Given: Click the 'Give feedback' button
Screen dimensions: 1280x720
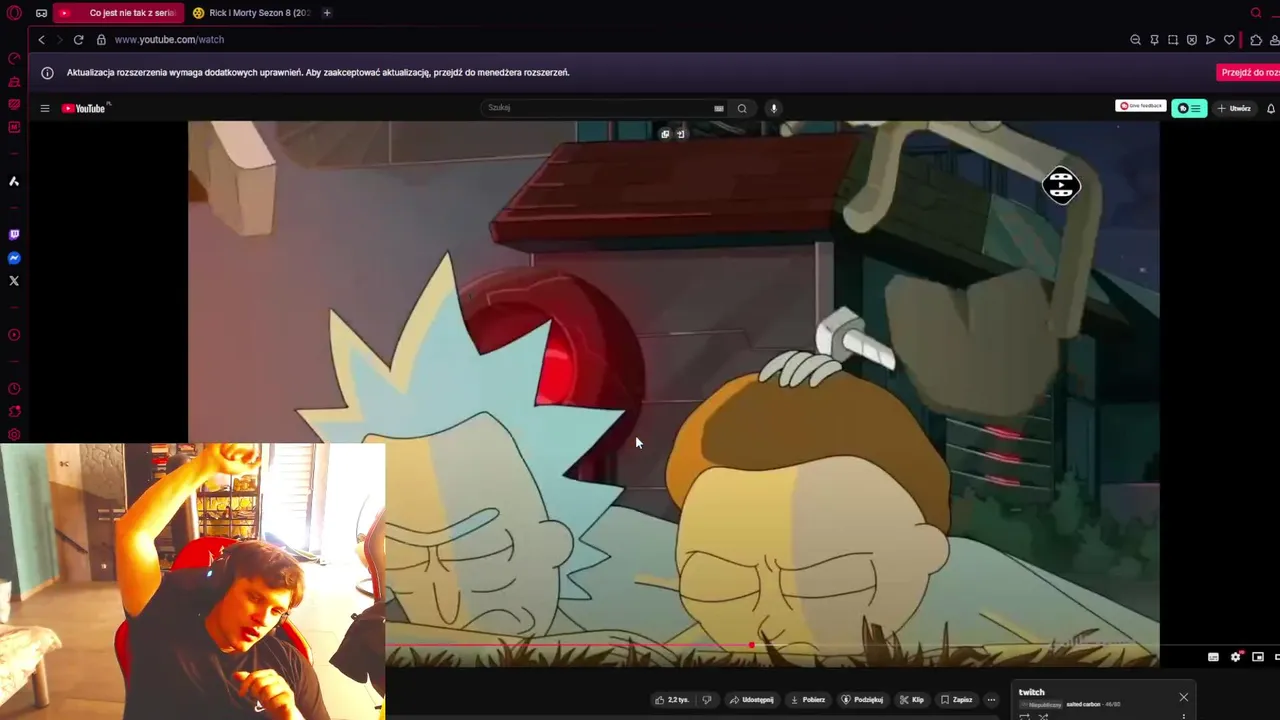Looking at the screenshot, I should 1141,106.
